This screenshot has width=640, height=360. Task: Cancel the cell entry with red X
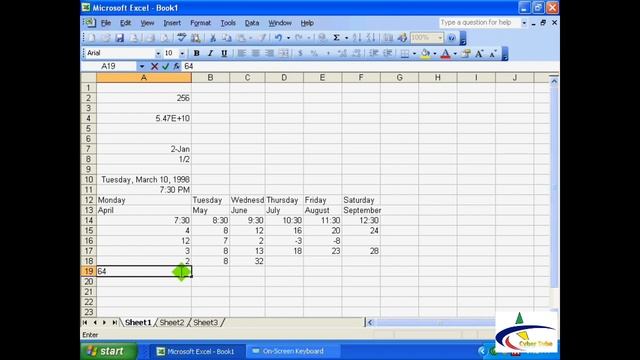click(x=154, y=66)
